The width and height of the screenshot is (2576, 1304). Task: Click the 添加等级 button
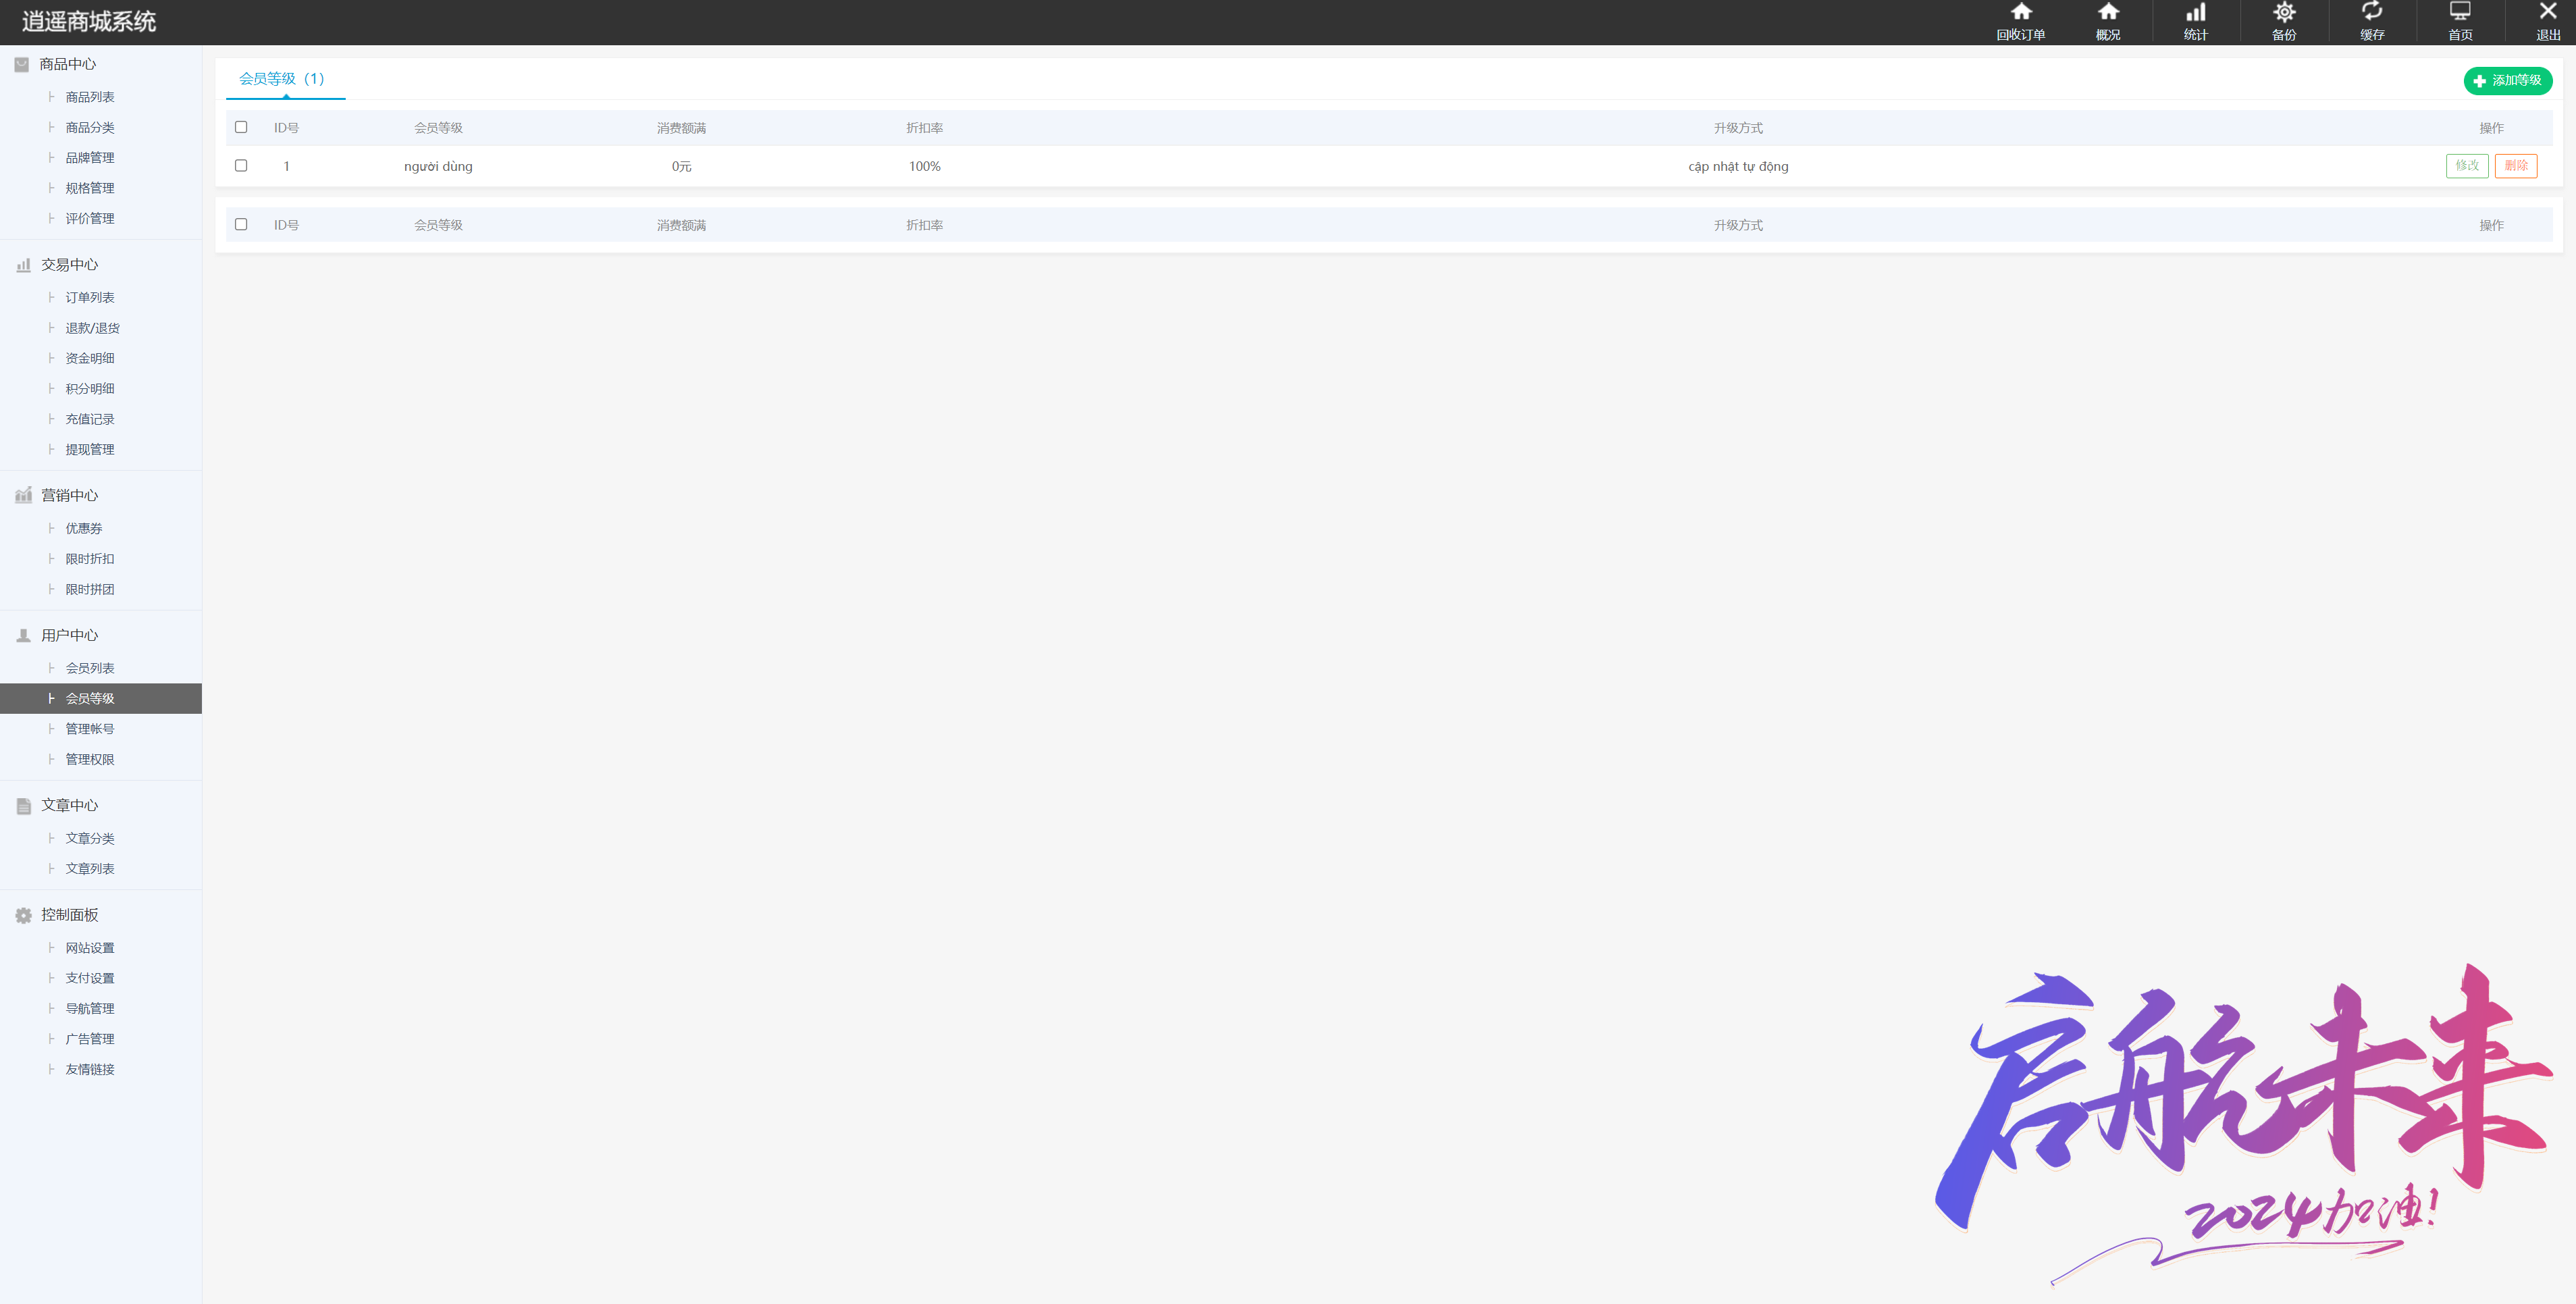(x=2507, y=81)
